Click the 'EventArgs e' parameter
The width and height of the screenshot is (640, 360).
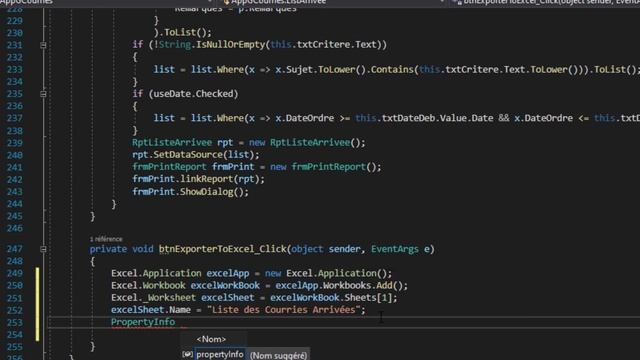click(400, 249)
